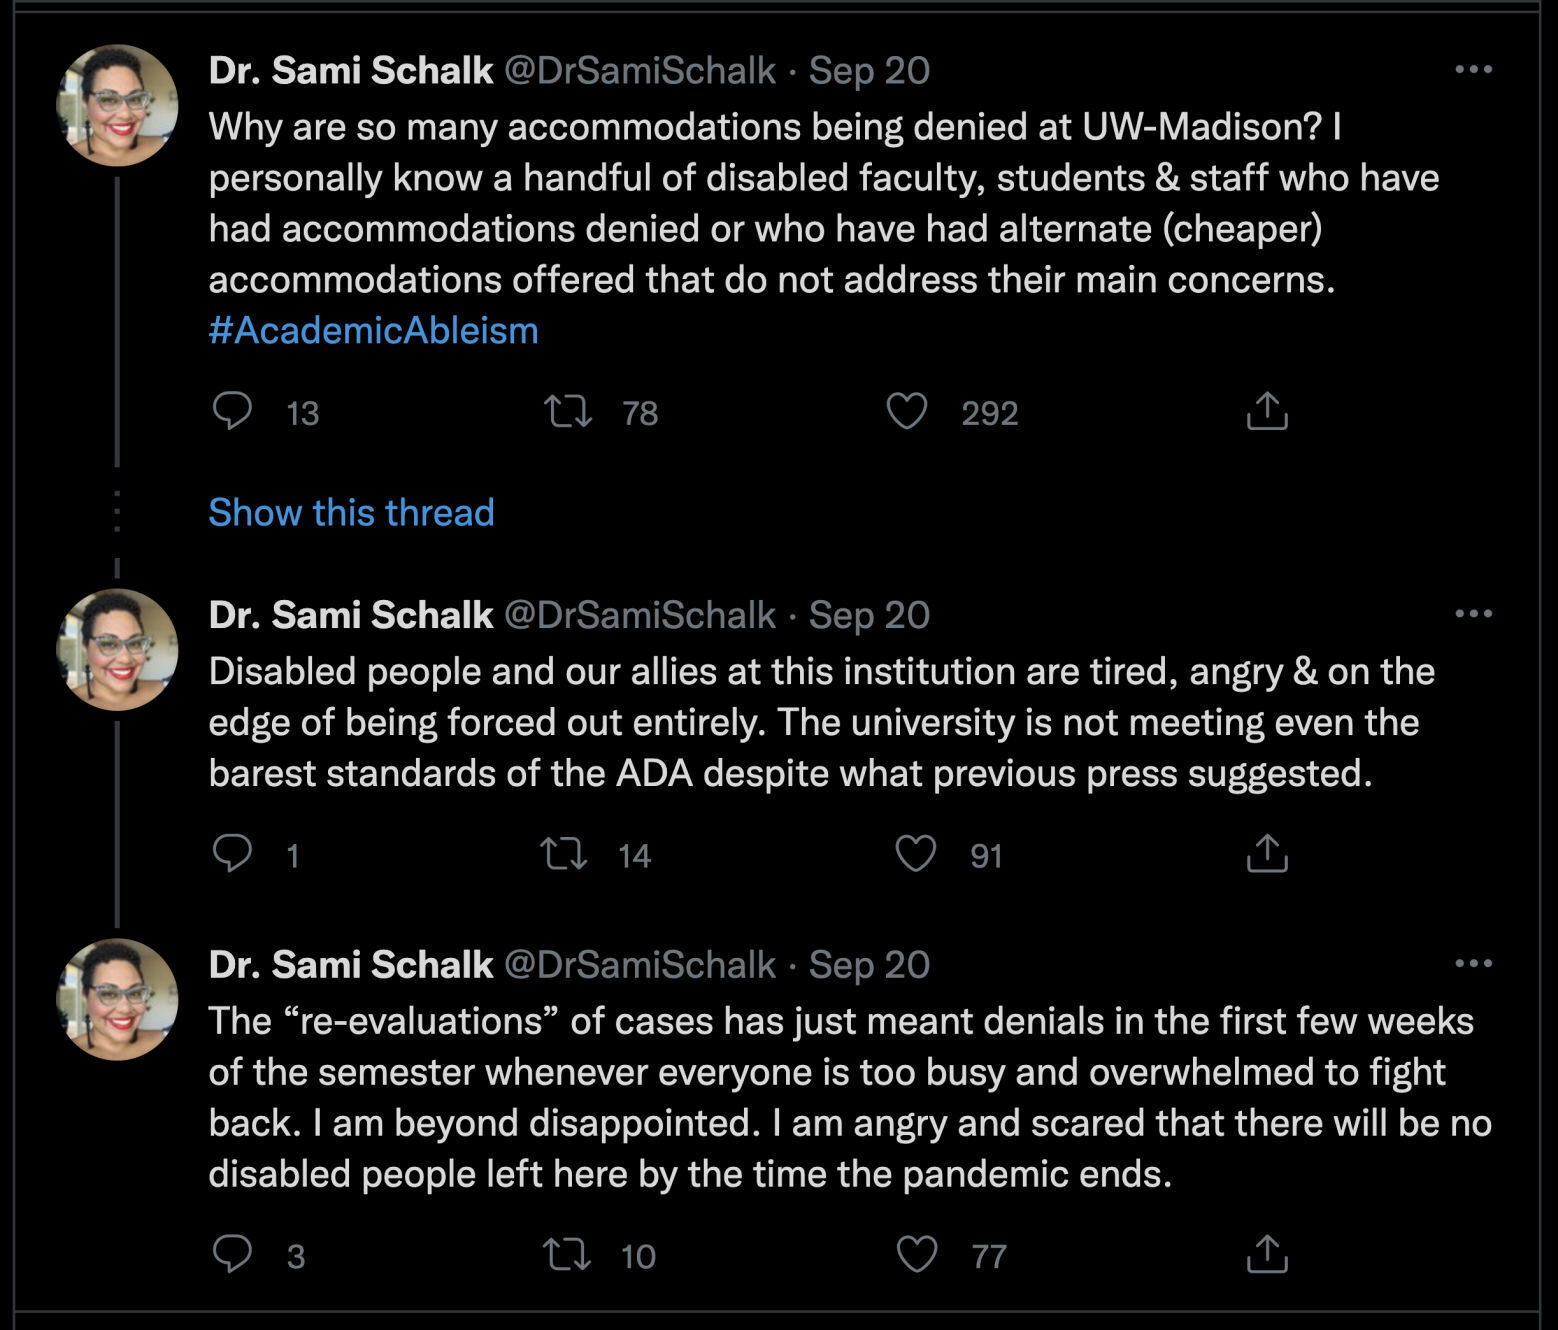
Task: Reply to the ADA standards tweet
Action: [233, 854]
